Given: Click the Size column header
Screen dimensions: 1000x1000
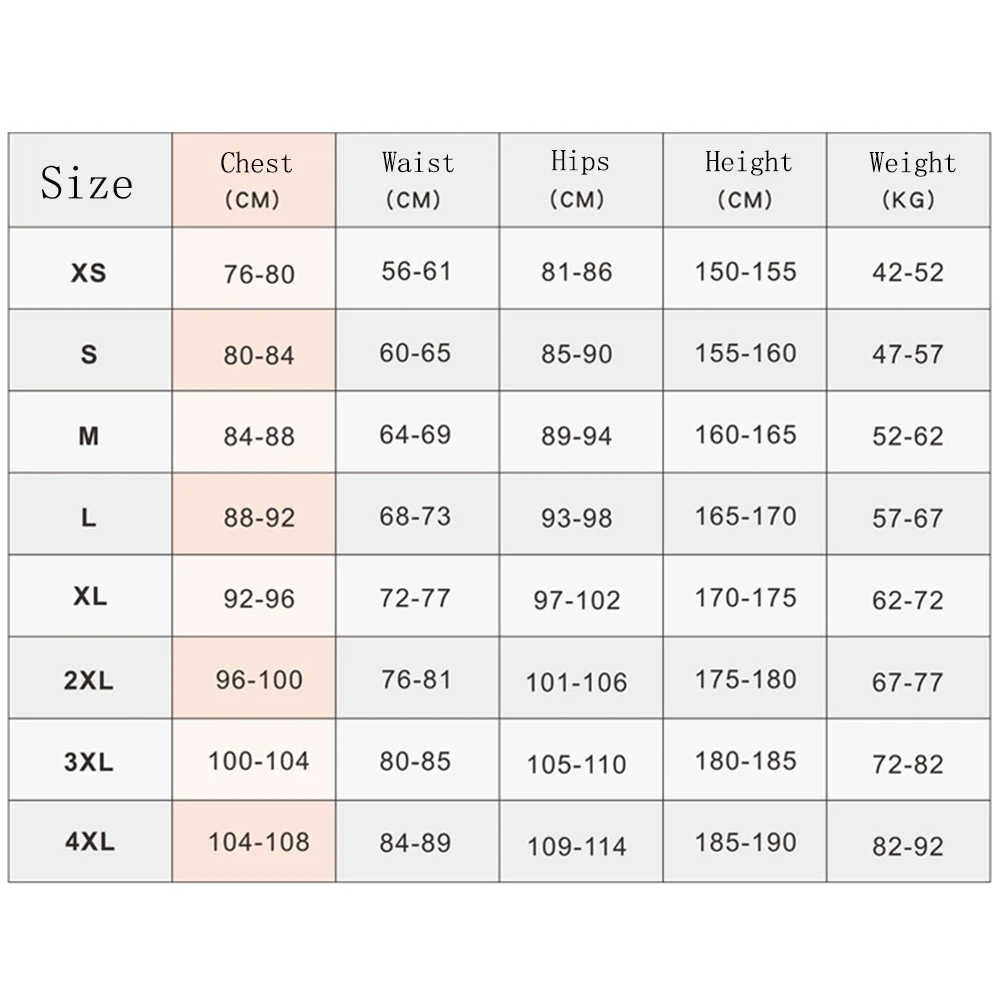Looking at the screenshot, I should [x=87, y=183].
